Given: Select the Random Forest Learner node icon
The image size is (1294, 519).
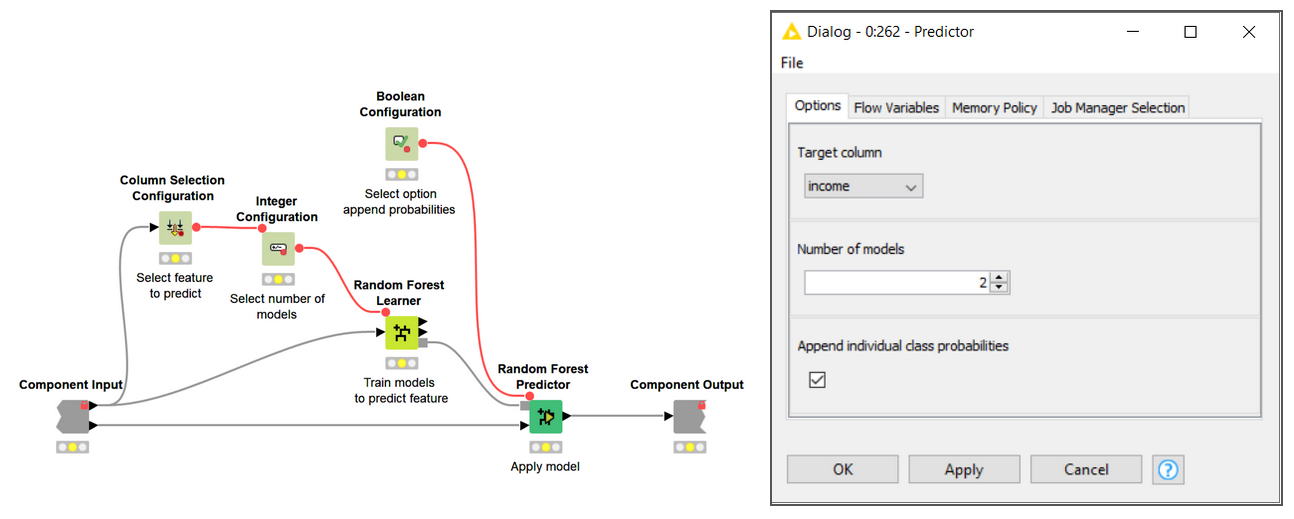Looking at the screenshot, I should pos(401,332).
